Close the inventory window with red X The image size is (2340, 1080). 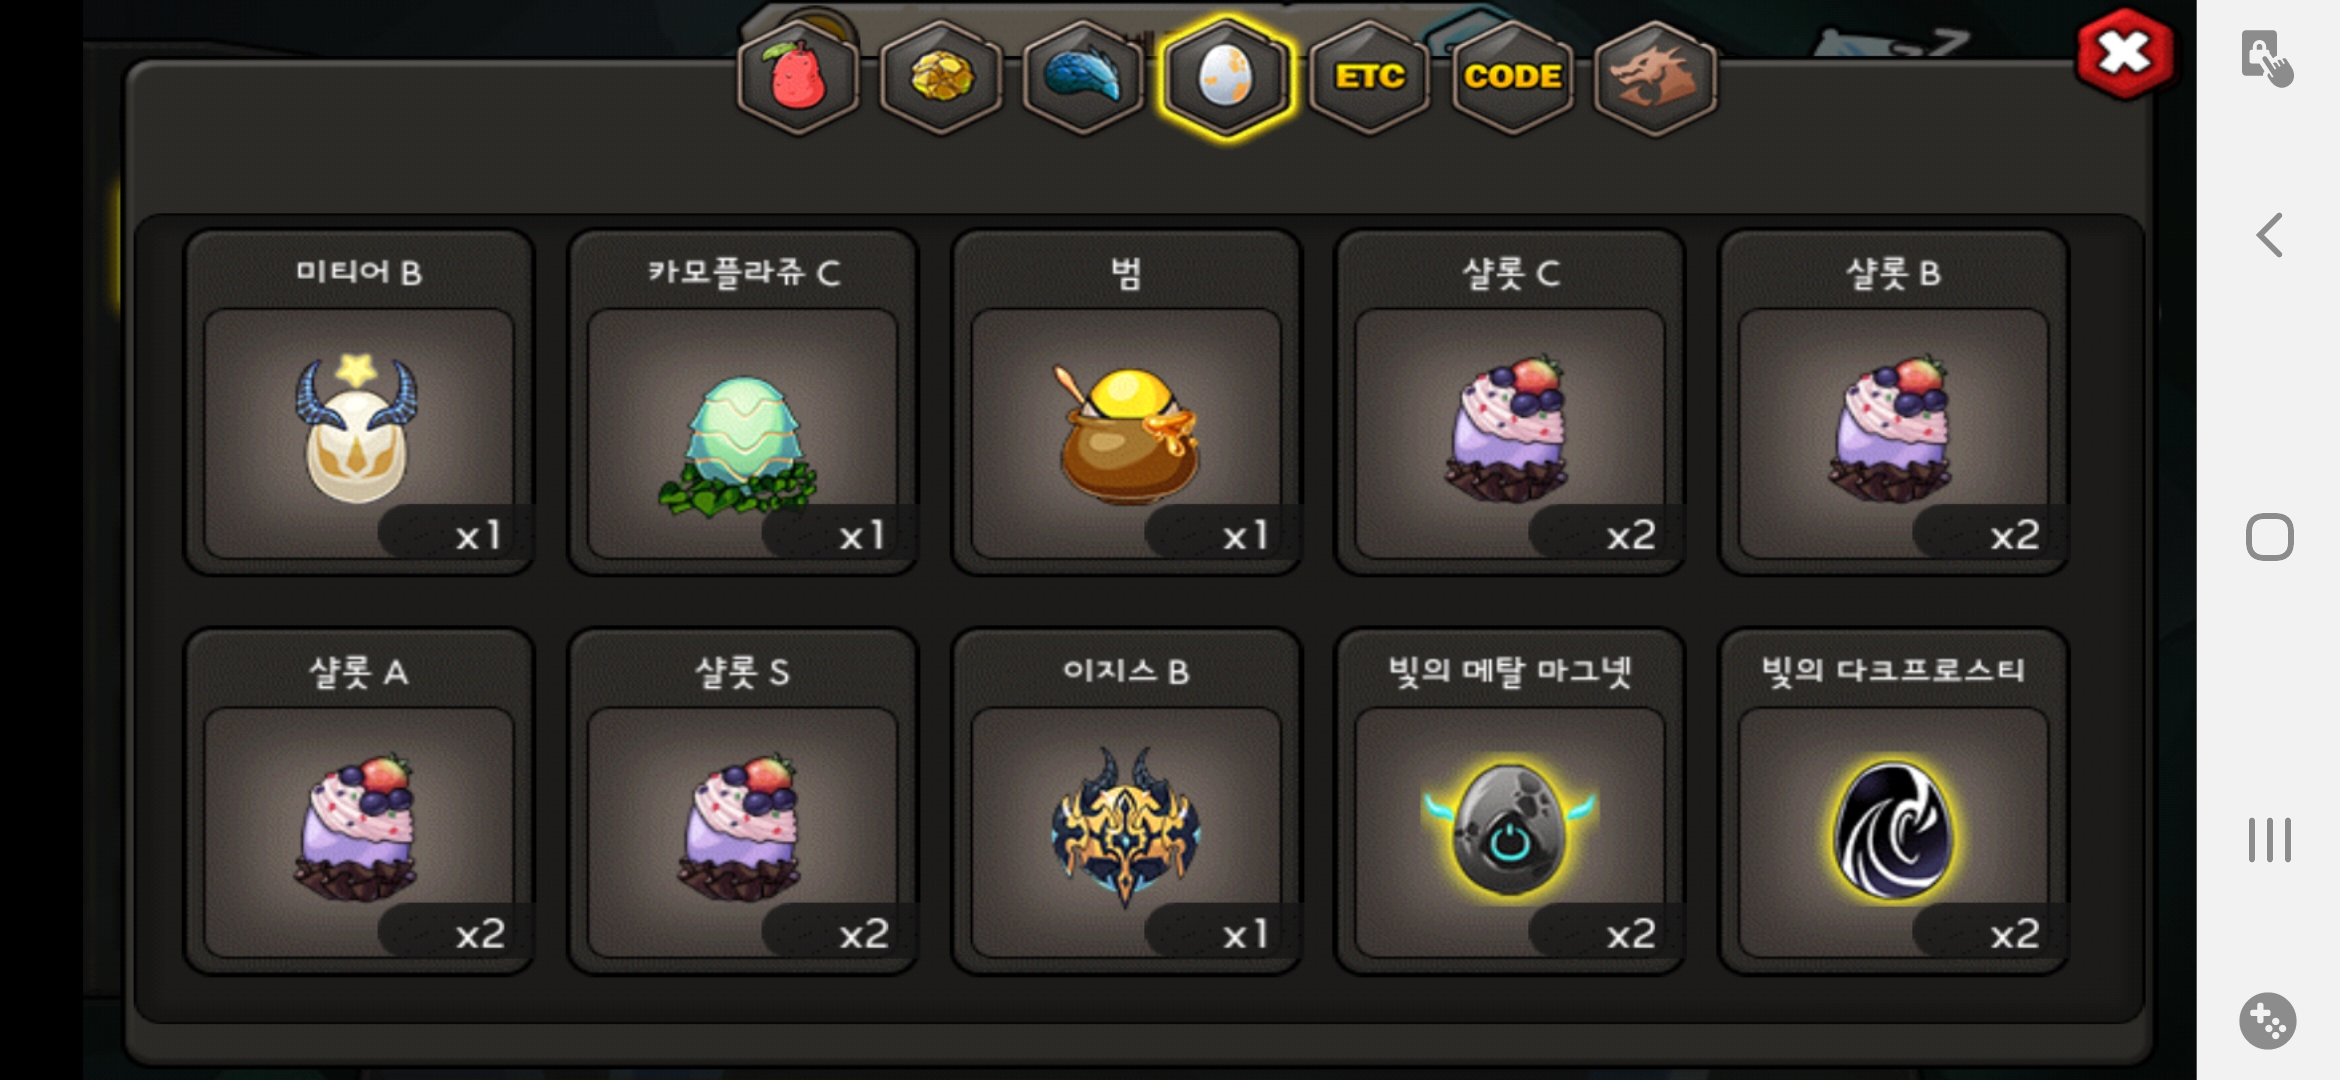pos(2124,53)
